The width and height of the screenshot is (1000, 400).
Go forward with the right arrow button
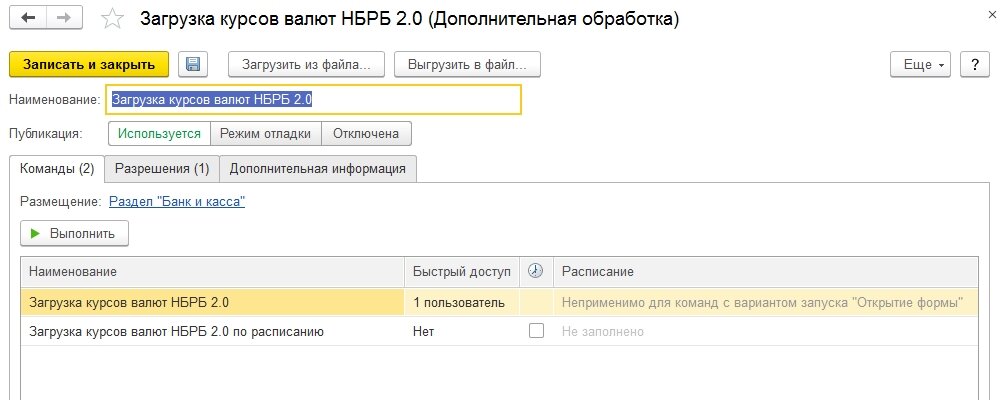tap(64, 19)
